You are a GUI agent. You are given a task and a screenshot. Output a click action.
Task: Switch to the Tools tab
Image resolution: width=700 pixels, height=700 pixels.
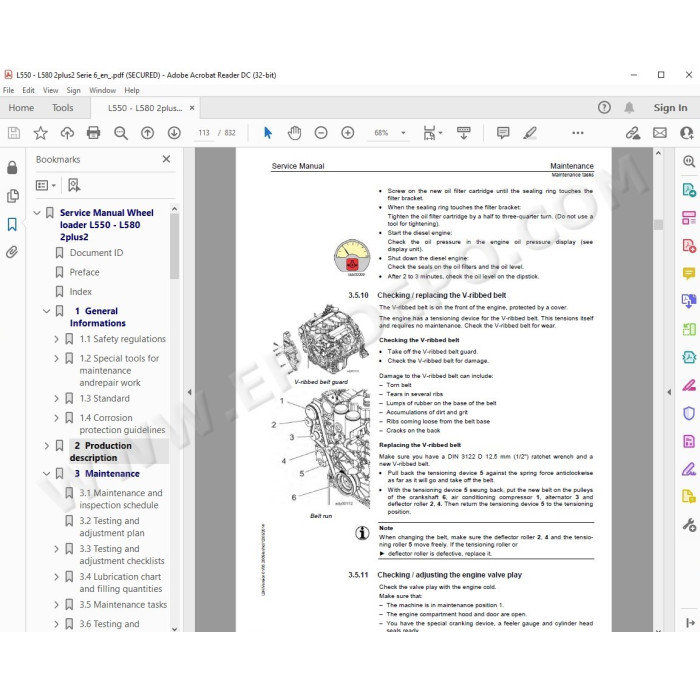(62, 108)
